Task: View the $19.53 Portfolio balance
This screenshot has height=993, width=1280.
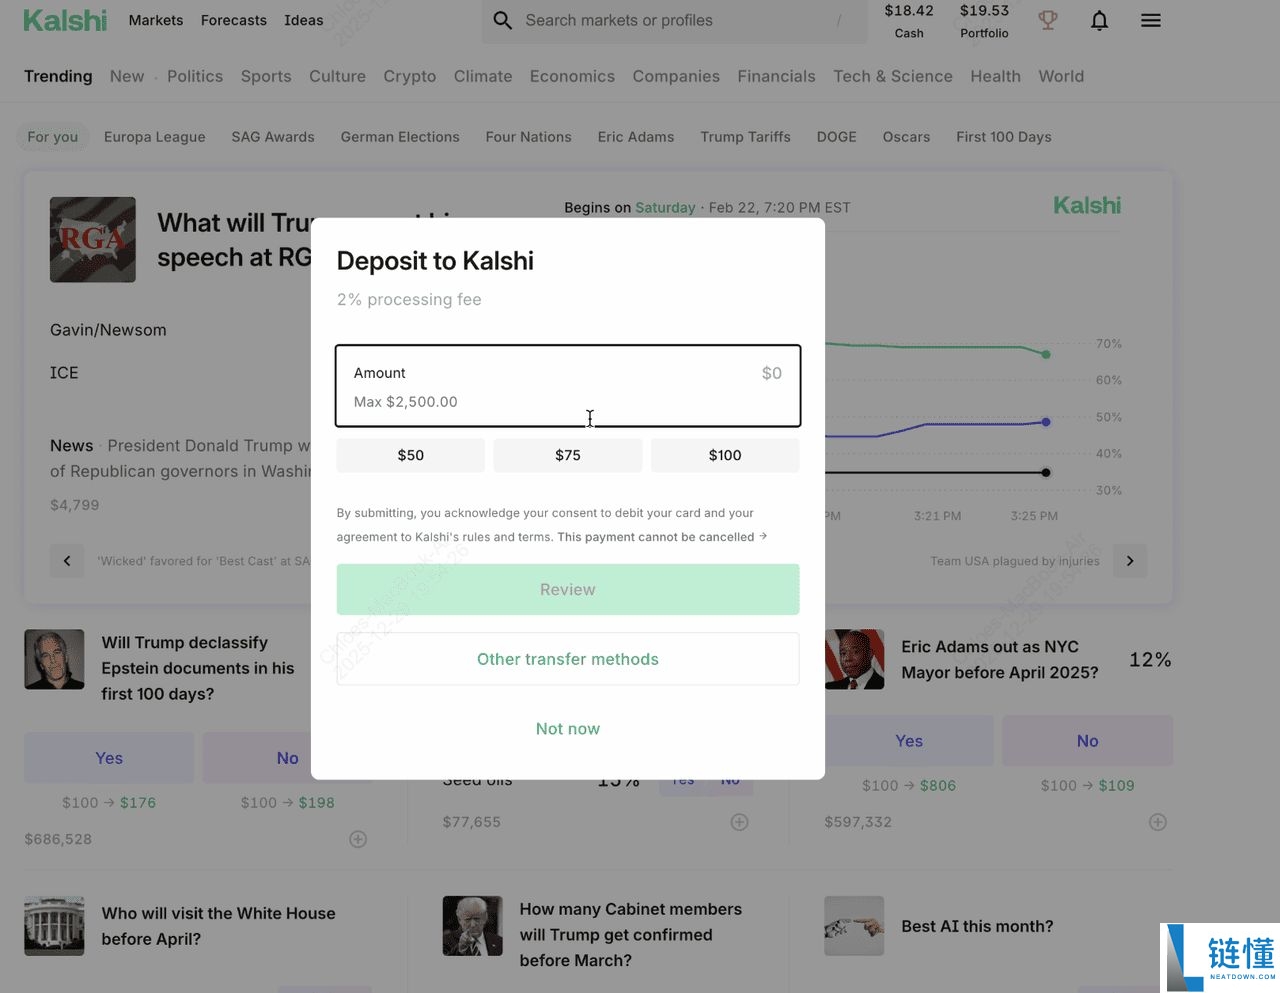Action: click(x=984, y=21)
